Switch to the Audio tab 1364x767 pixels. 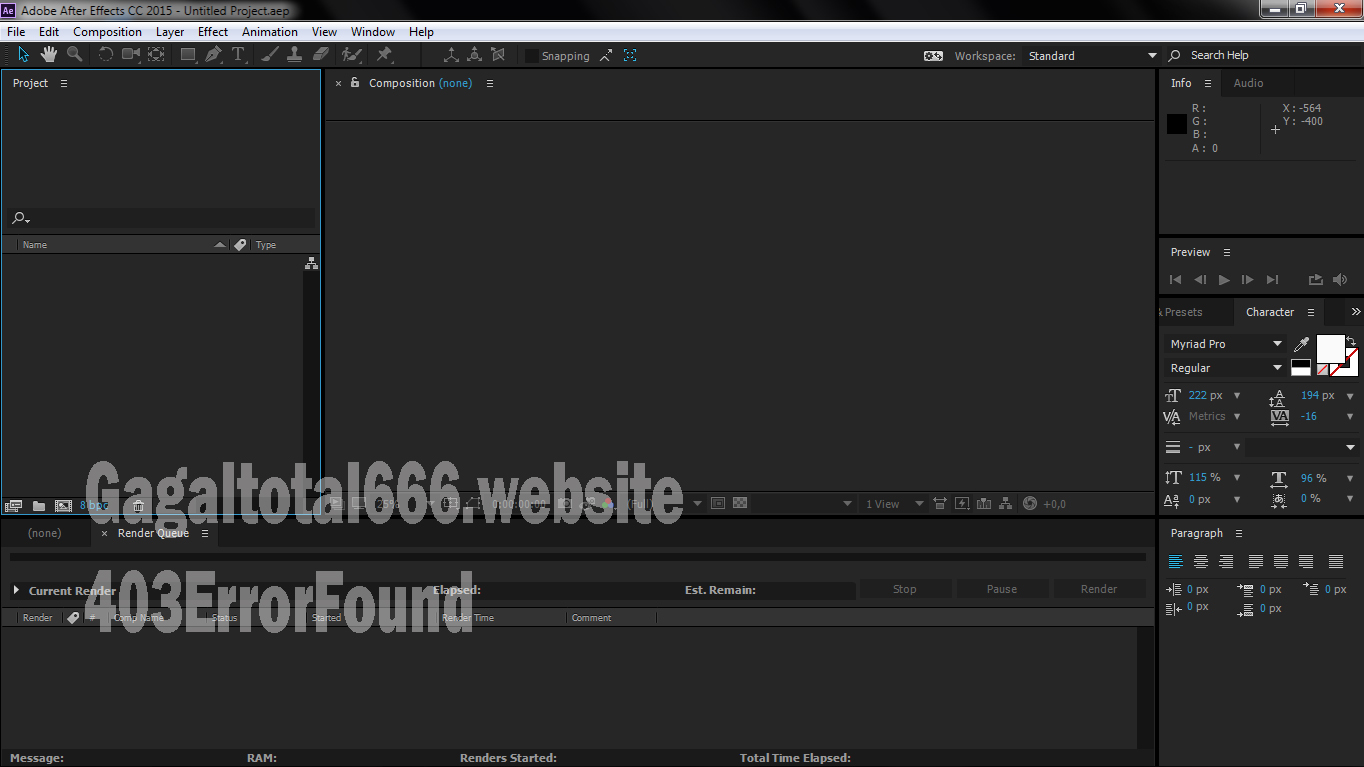pos(1247,83)
